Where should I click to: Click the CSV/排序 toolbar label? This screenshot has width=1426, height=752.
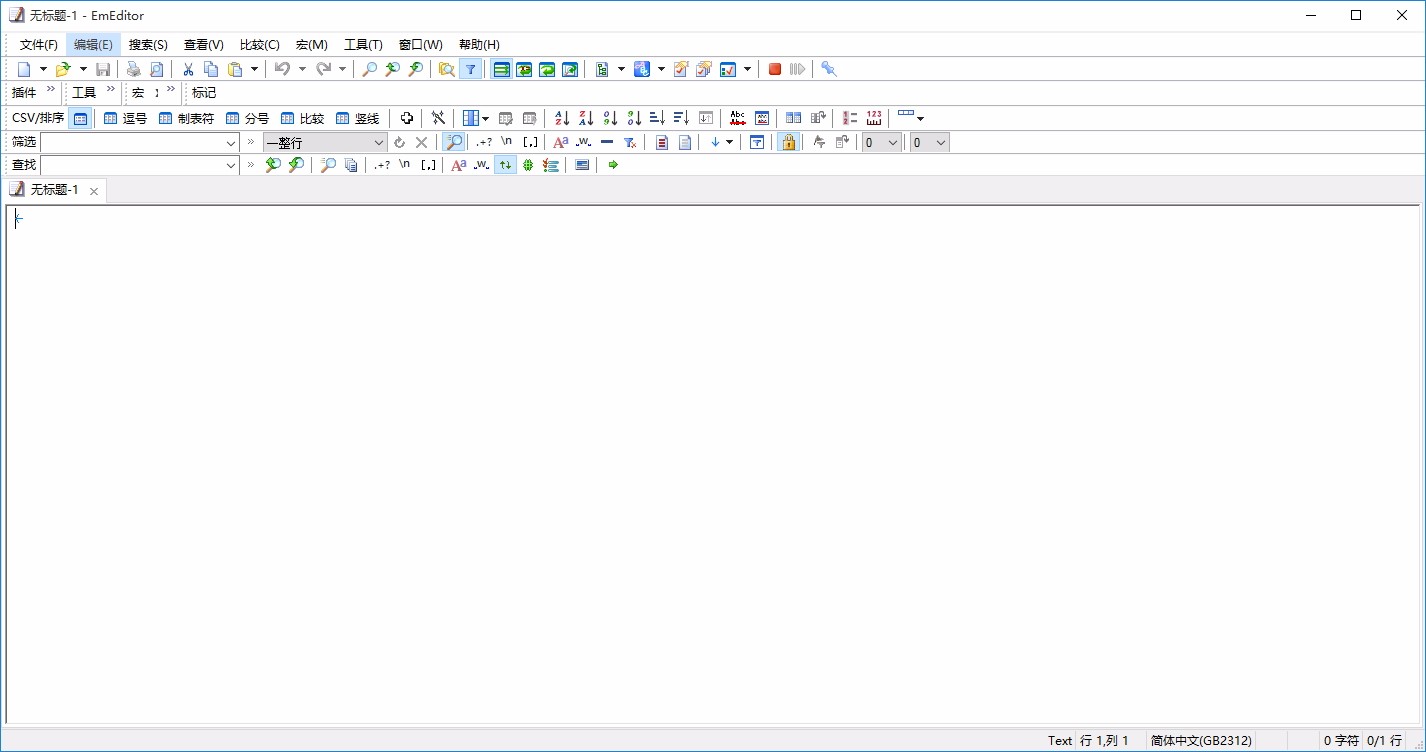tap(36, 118)
